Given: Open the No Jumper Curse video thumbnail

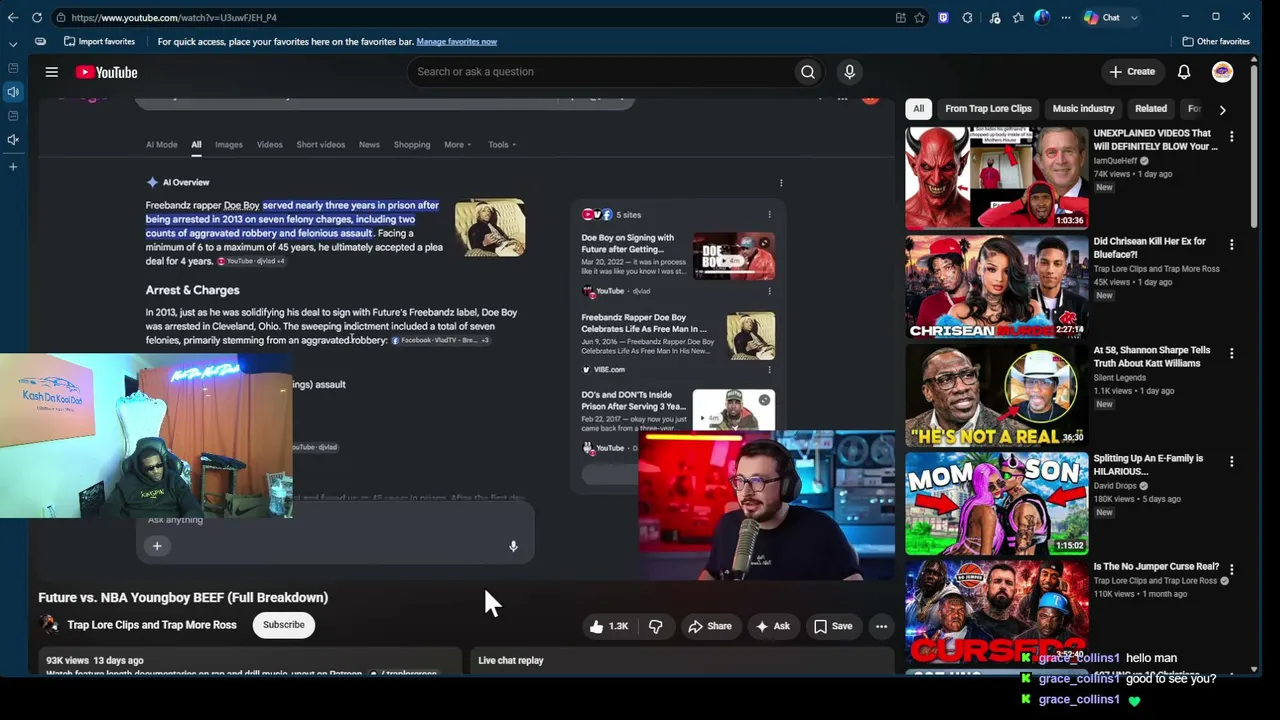Looking at the screenshot, I should coord(996,611).
